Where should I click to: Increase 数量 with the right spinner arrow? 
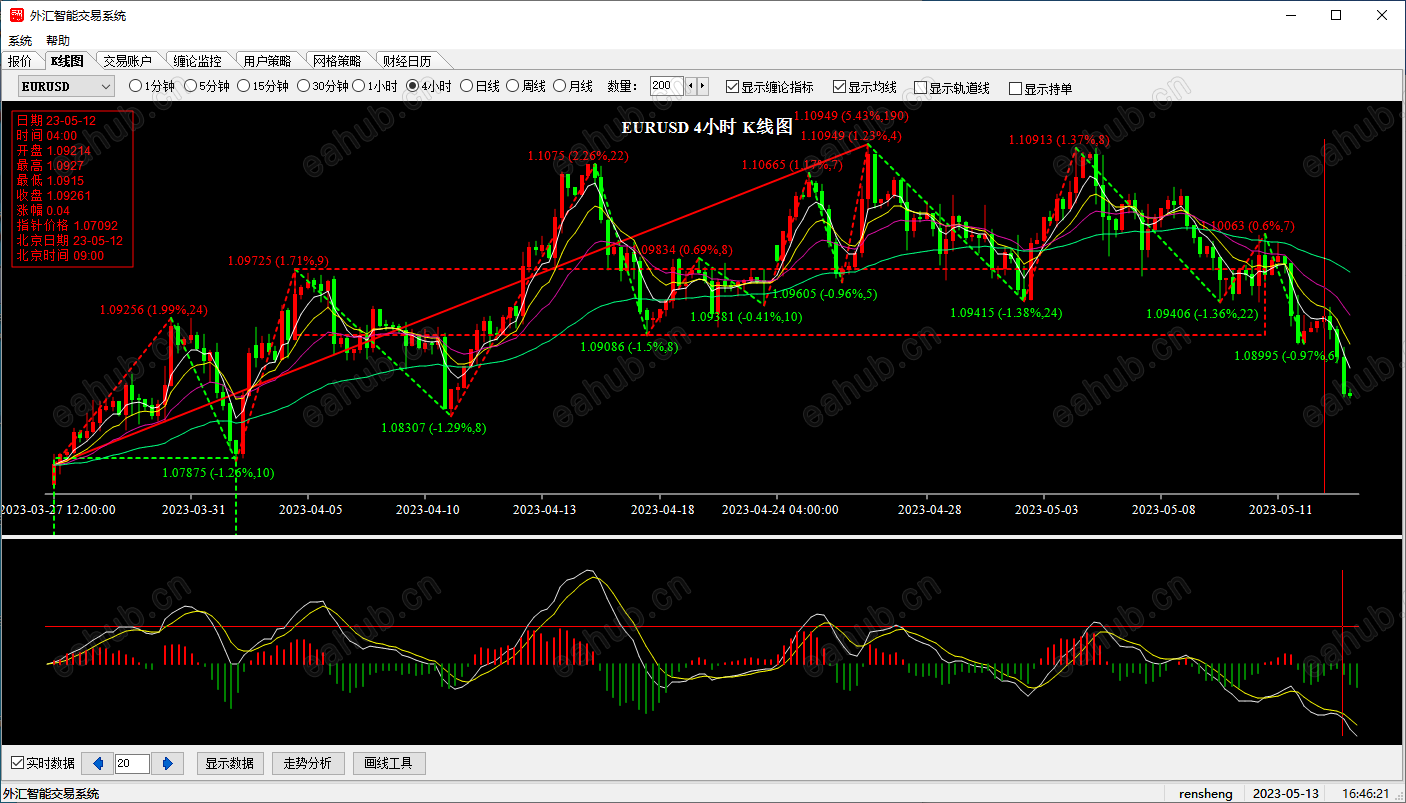[x=703, y=86]
